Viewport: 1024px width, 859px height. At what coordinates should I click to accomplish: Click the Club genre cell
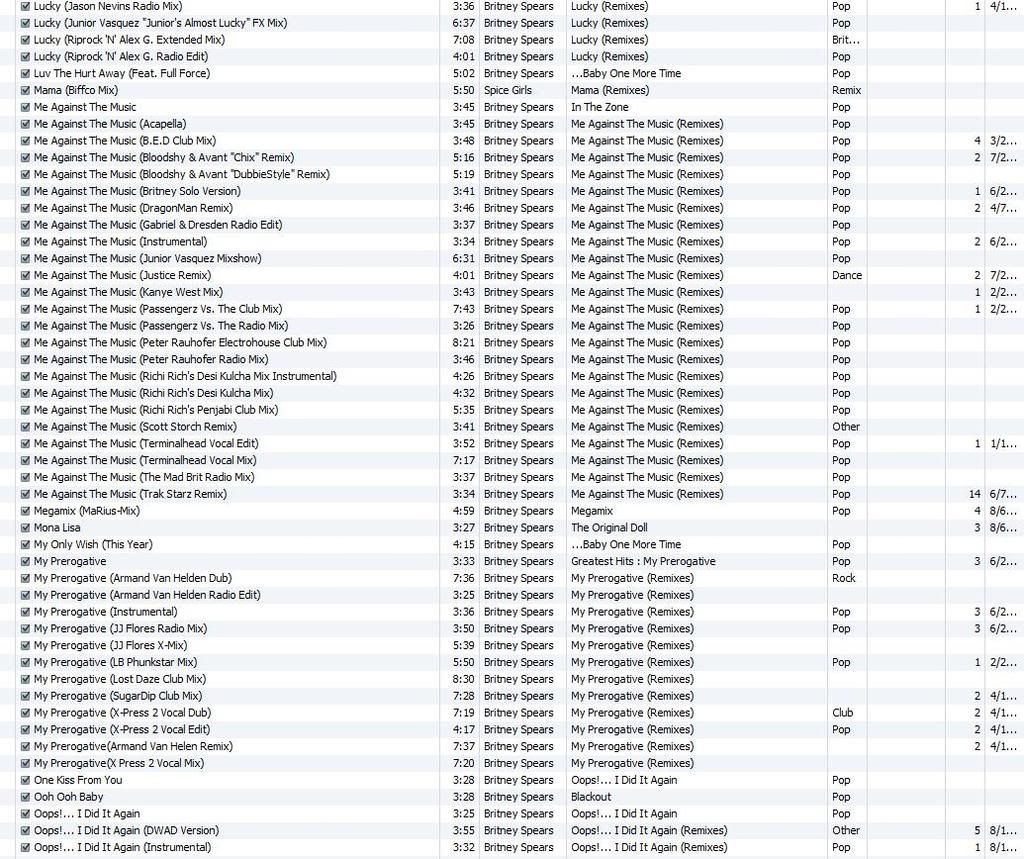click(842, 713)
